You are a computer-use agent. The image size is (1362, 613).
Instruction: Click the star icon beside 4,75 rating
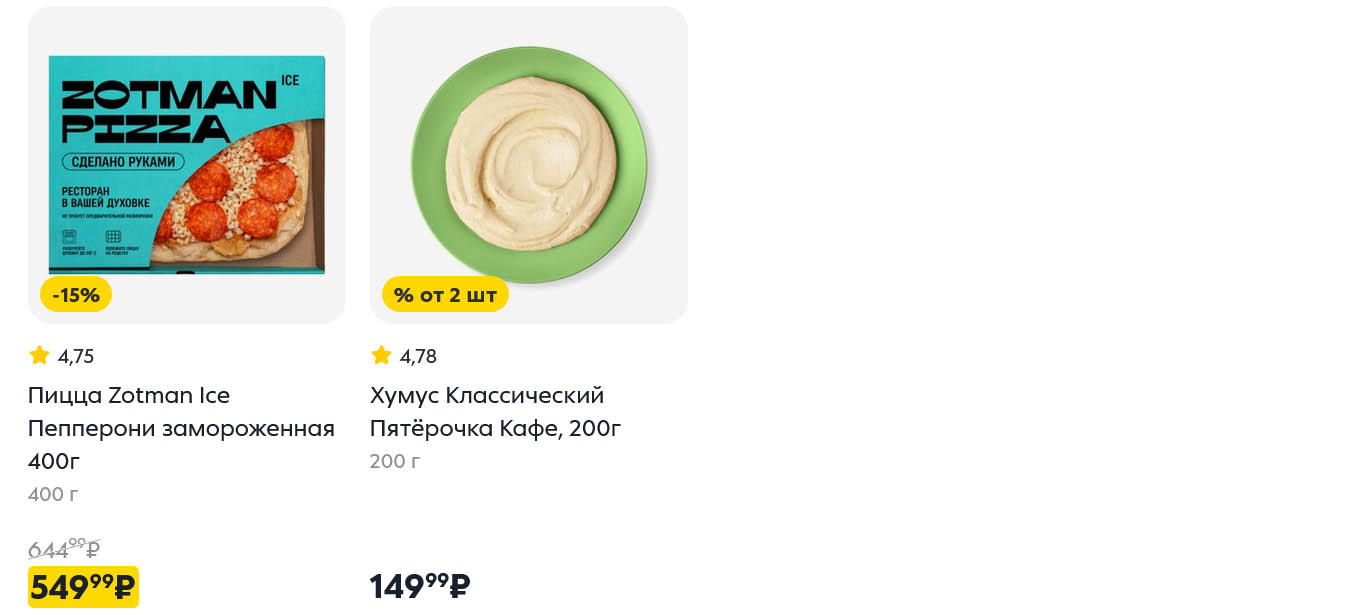tap(39, 355)
